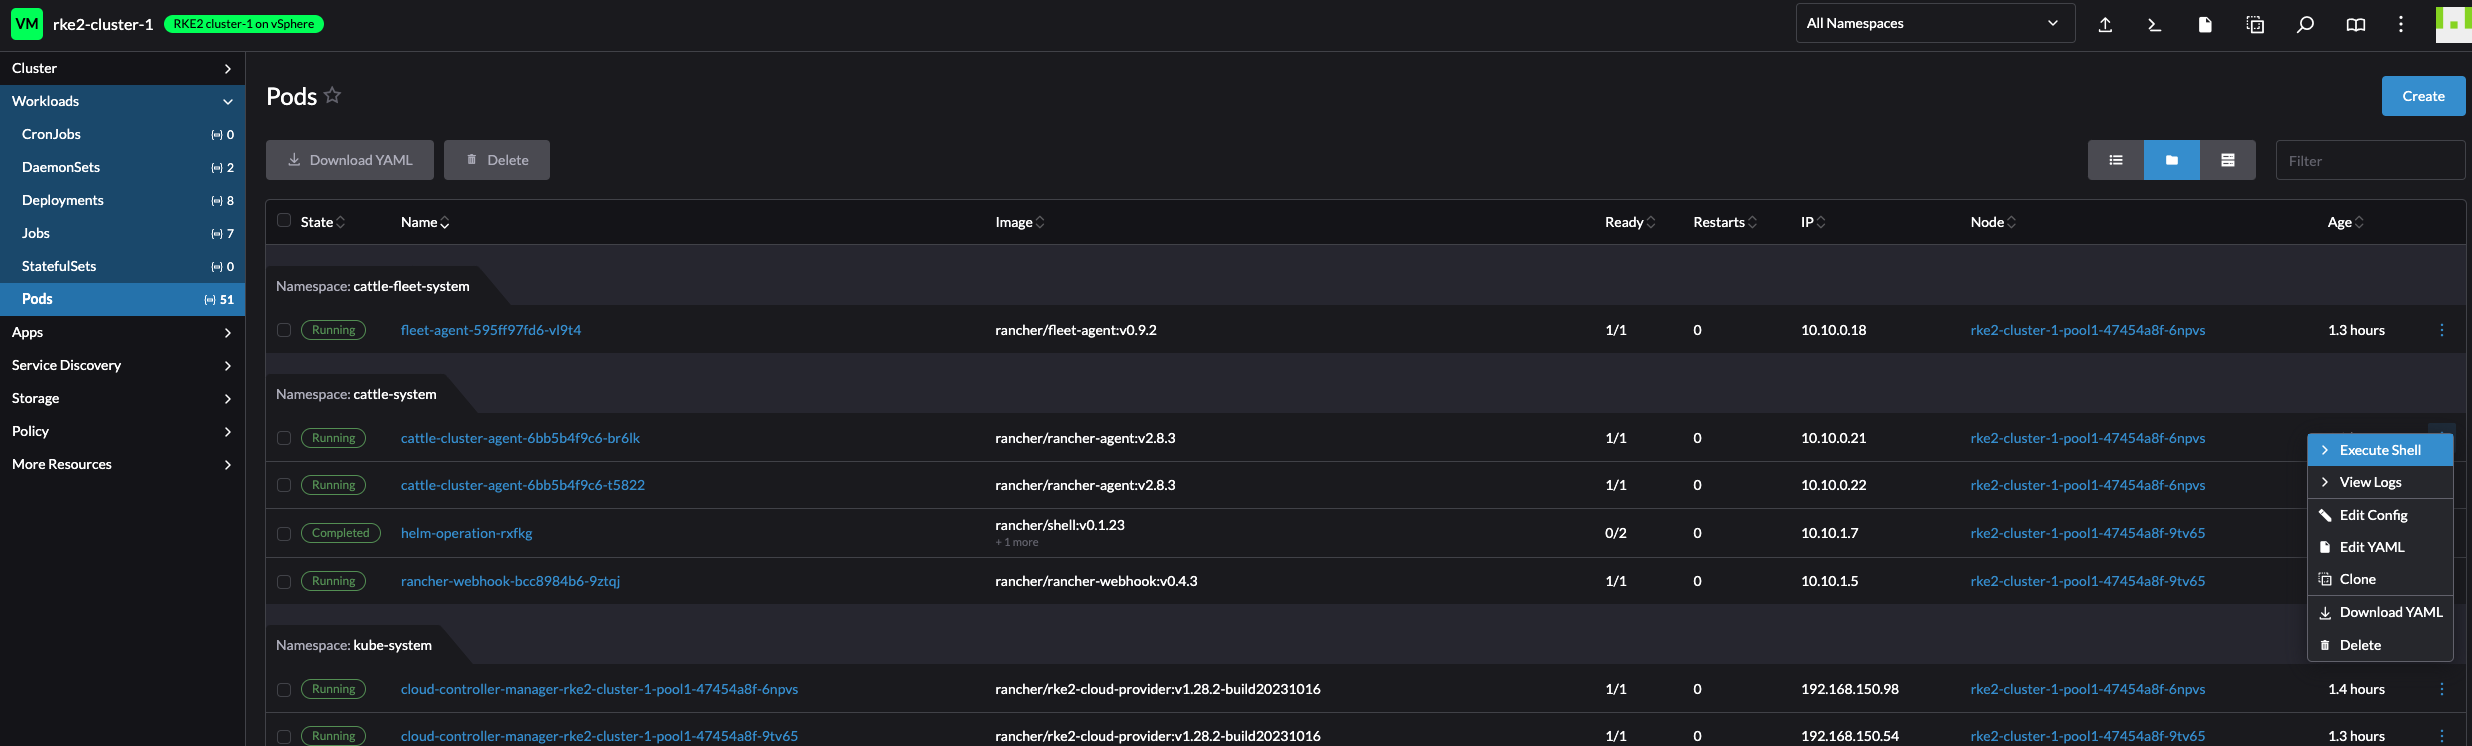Viewport: 2472px width, 746px height.
Task: Click the Completed status badge
Action: tap(341, 533)
